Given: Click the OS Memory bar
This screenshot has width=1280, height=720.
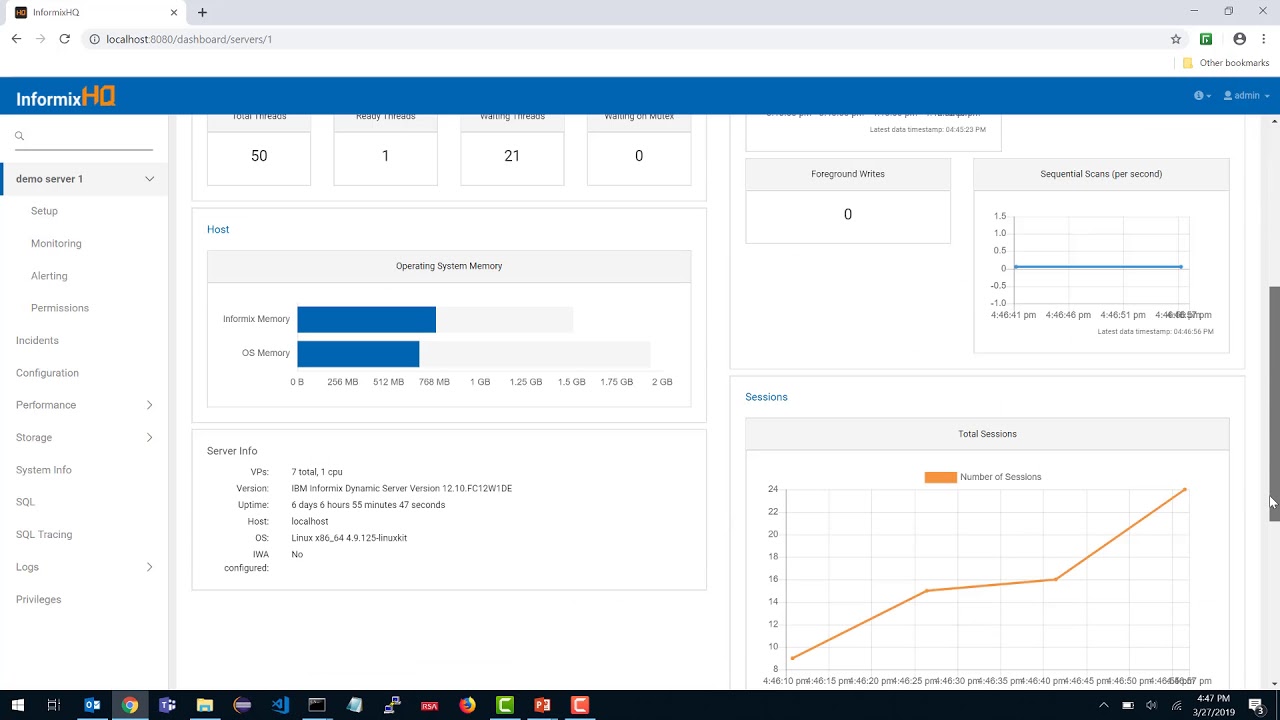Looking at the screenshot, I should pyautogui.click(x=358, y=353).
